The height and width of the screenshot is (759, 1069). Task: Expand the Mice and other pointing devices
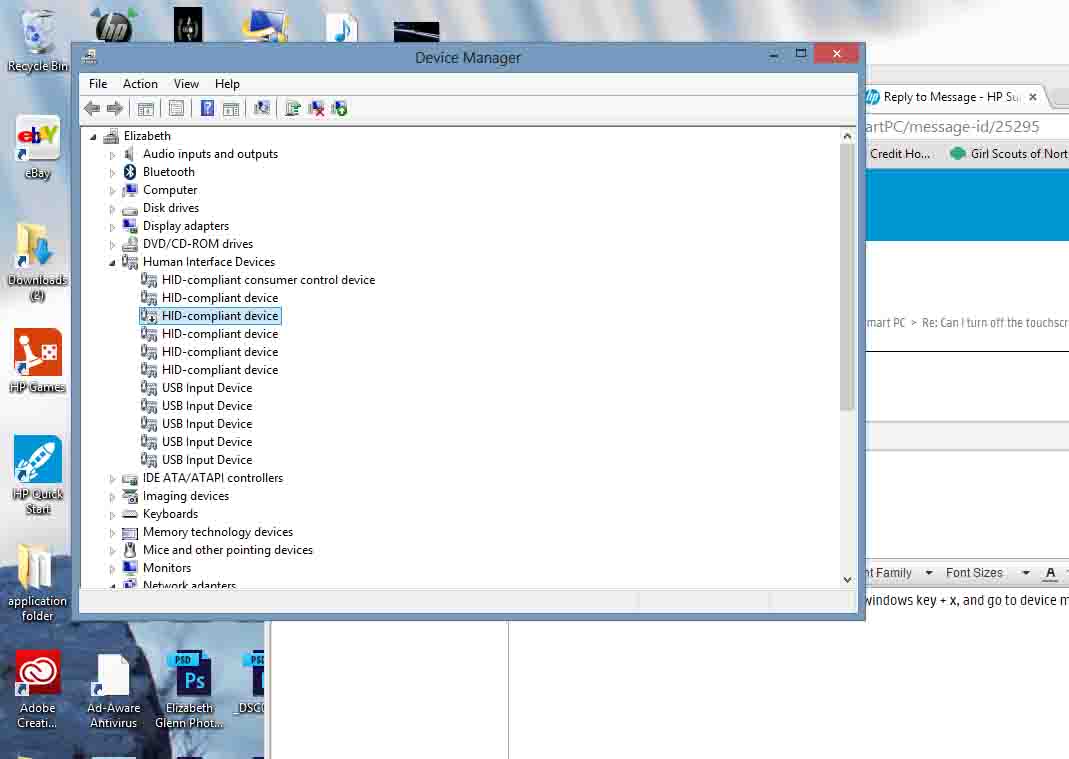point(113,551)
